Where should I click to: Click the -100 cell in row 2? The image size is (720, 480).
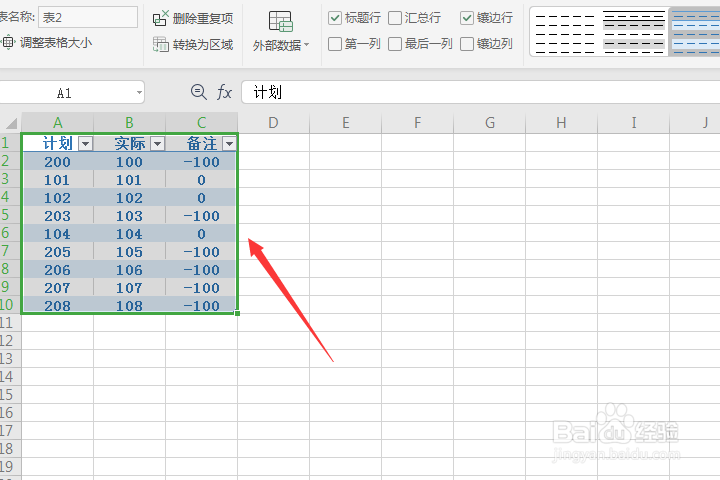point(202,162)
